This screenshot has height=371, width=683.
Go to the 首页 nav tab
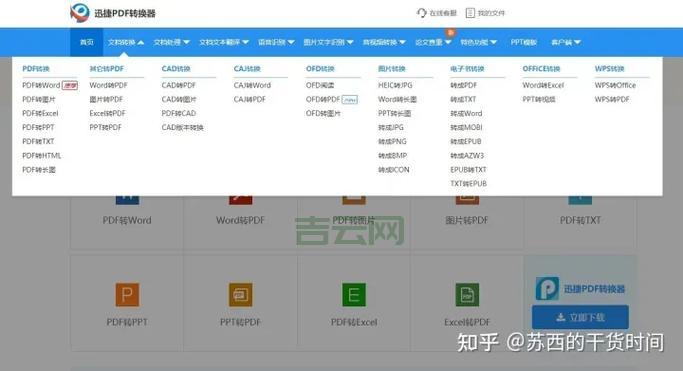point(87,42)
